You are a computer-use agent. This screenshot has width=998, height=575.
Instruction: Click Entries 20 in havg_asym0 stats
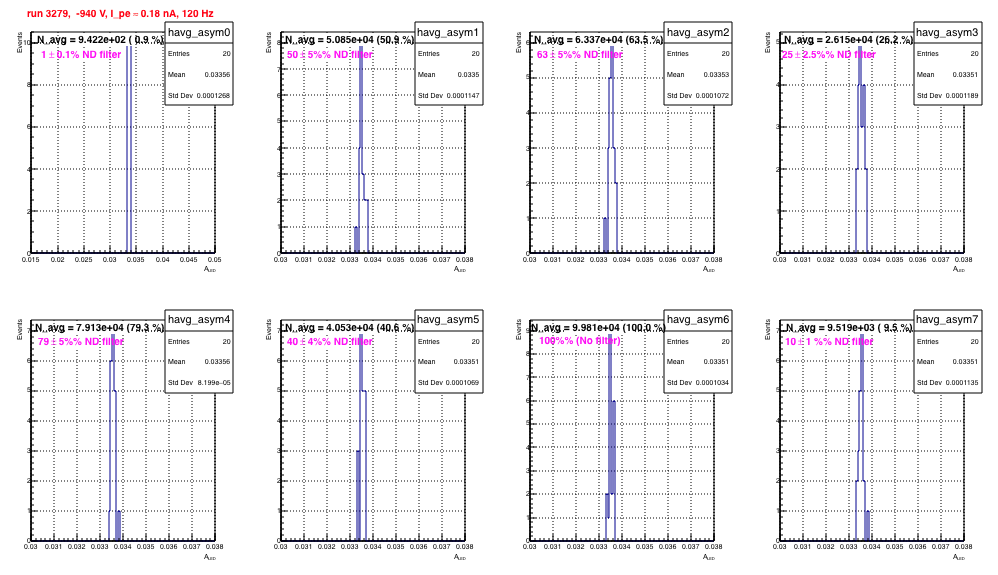[199, 53]
